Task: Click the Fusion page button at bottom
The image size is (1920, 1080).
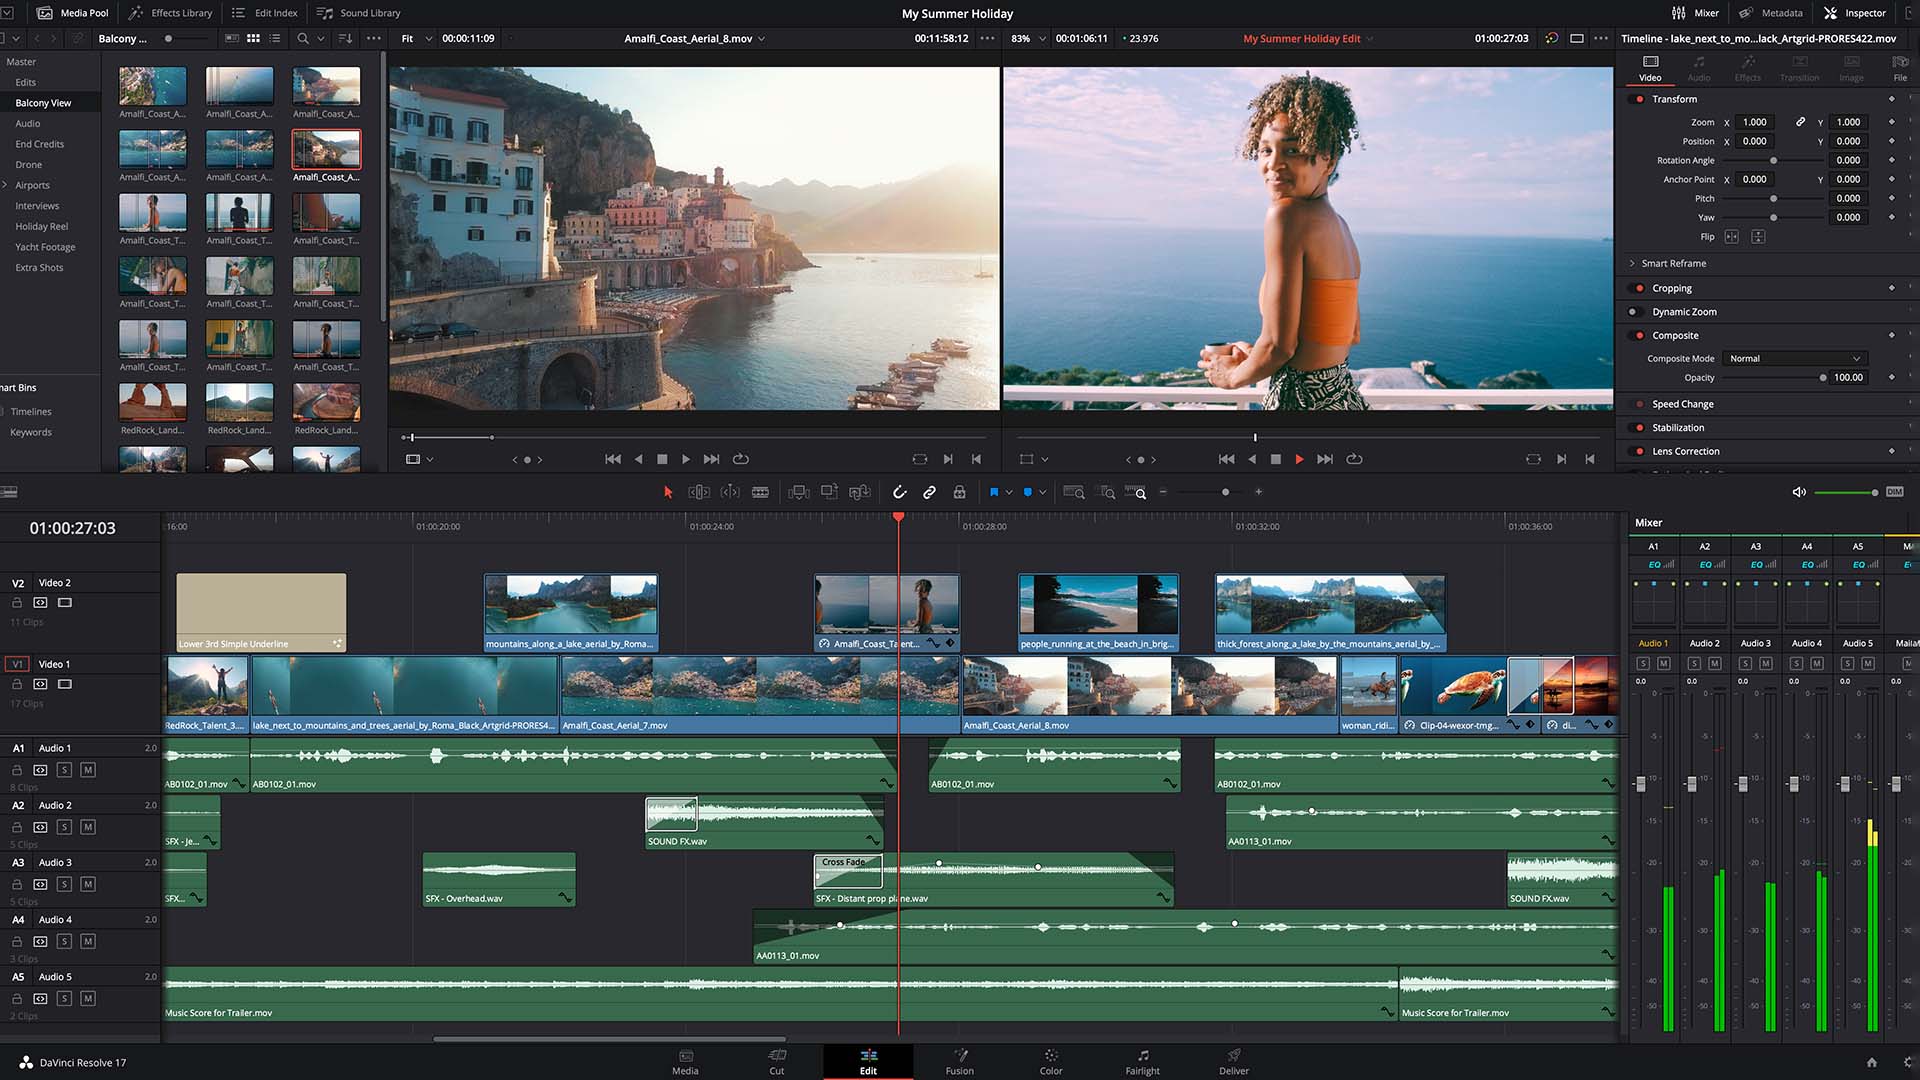Action: tap(960, 1062)
